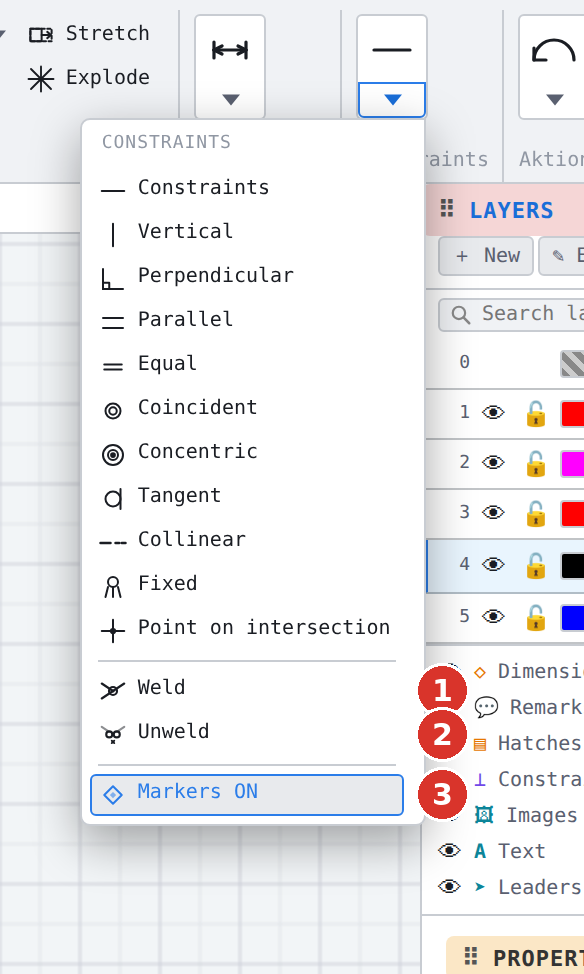
Task: Pick the Tangent constraint icon
Action: coord(112,498)
